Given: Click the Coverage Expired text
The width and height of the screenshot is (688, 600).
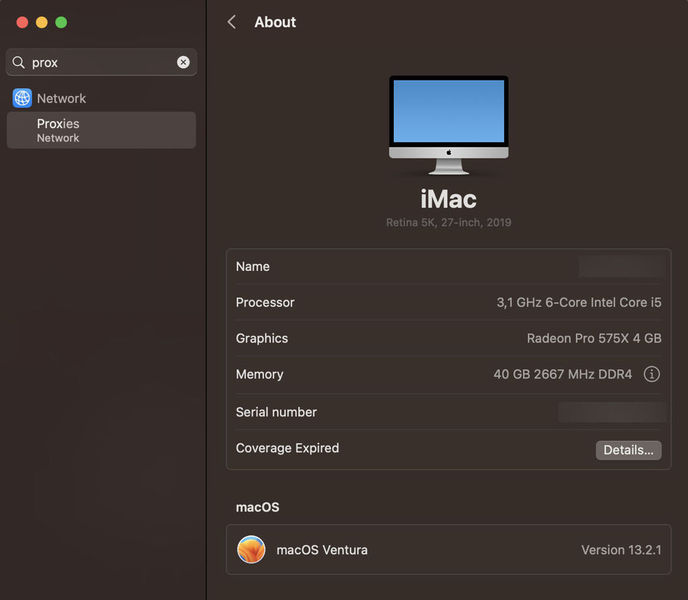Looking at the screenshot, I should 287,448.
